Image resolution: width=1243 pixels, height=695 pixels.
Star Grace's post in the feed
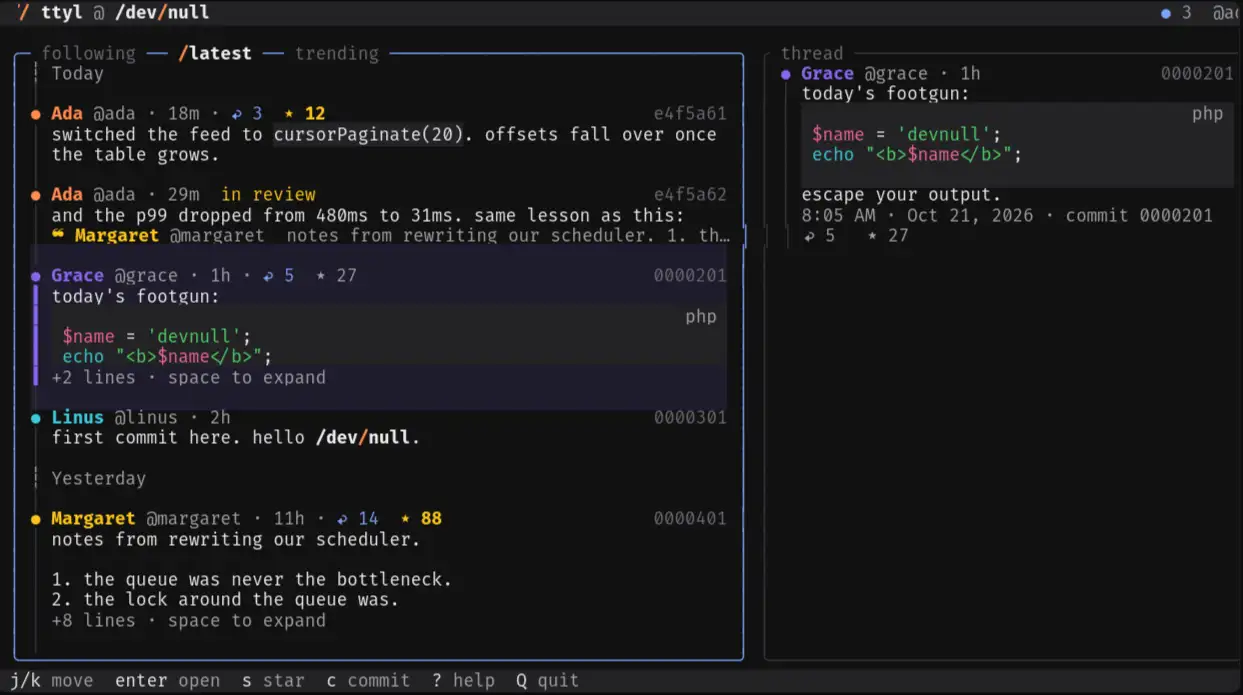click(322, 276)
